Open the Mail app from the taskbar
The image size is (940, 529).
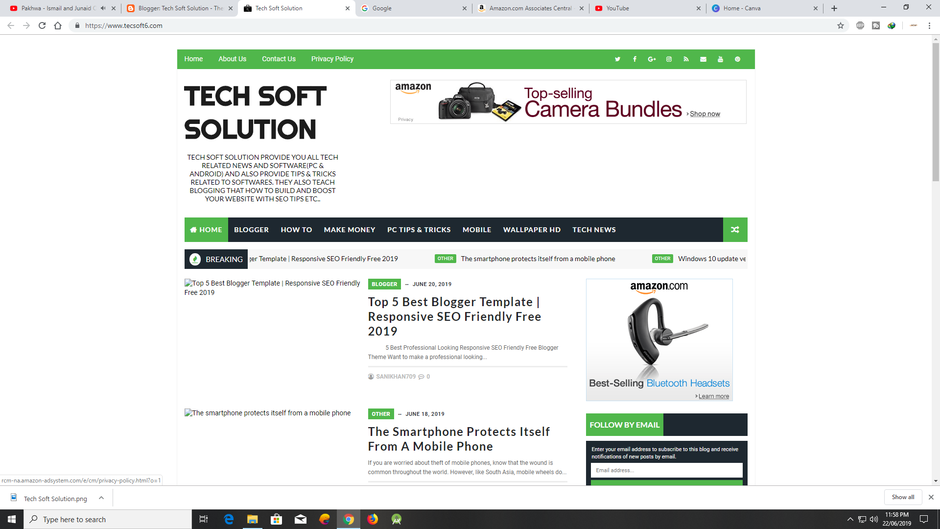tap(300, 519)
